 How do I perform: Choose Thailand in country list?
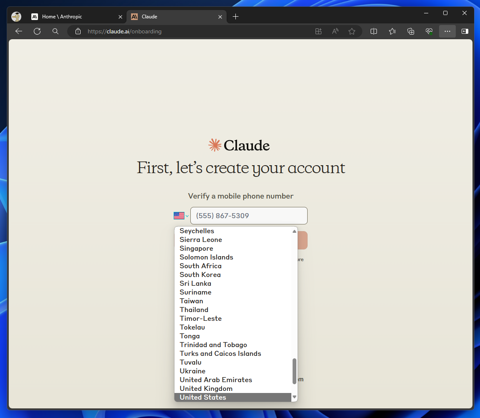(233, 310)
